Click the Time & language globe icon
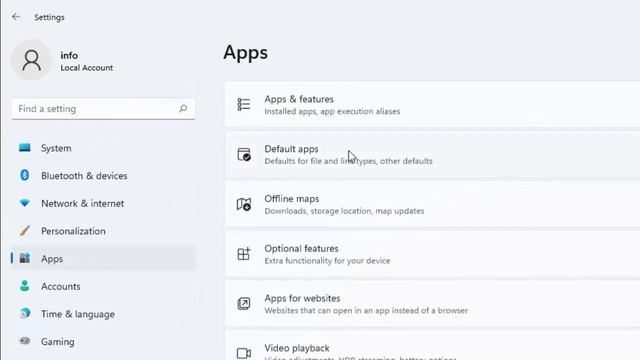 24,313
